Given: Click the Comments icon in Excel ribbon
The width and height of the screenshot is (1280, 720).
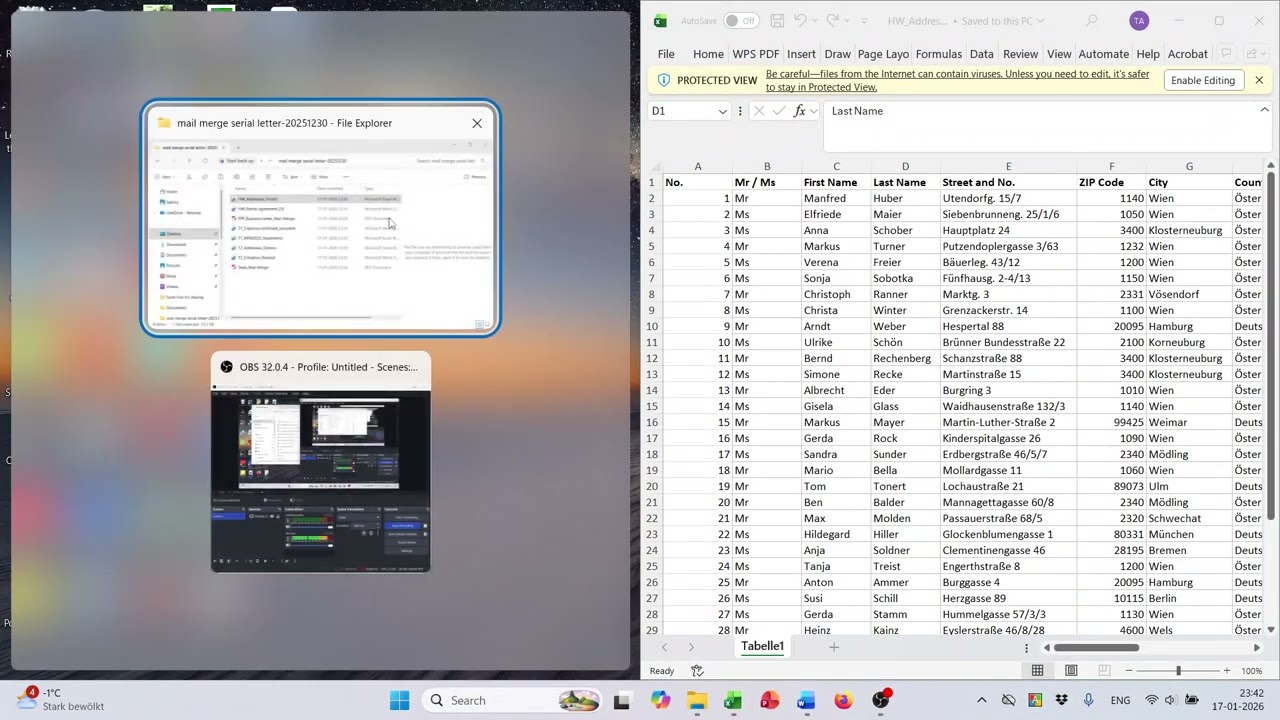Looking at the screenshot, I should coord(1226,54).
